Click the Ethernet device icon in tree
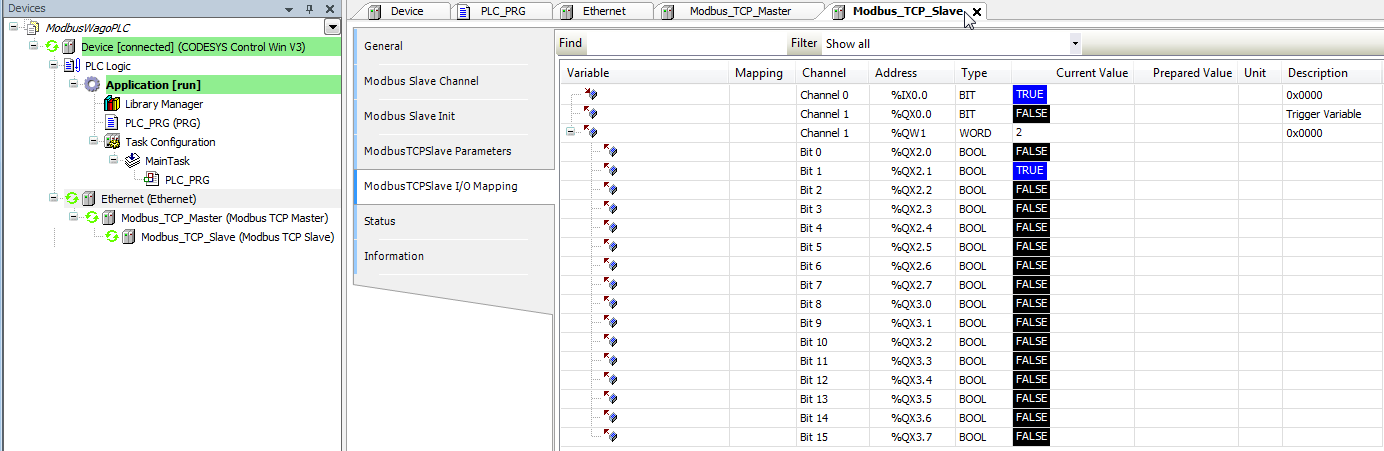Screen dimensions: 1384x451 89,199
